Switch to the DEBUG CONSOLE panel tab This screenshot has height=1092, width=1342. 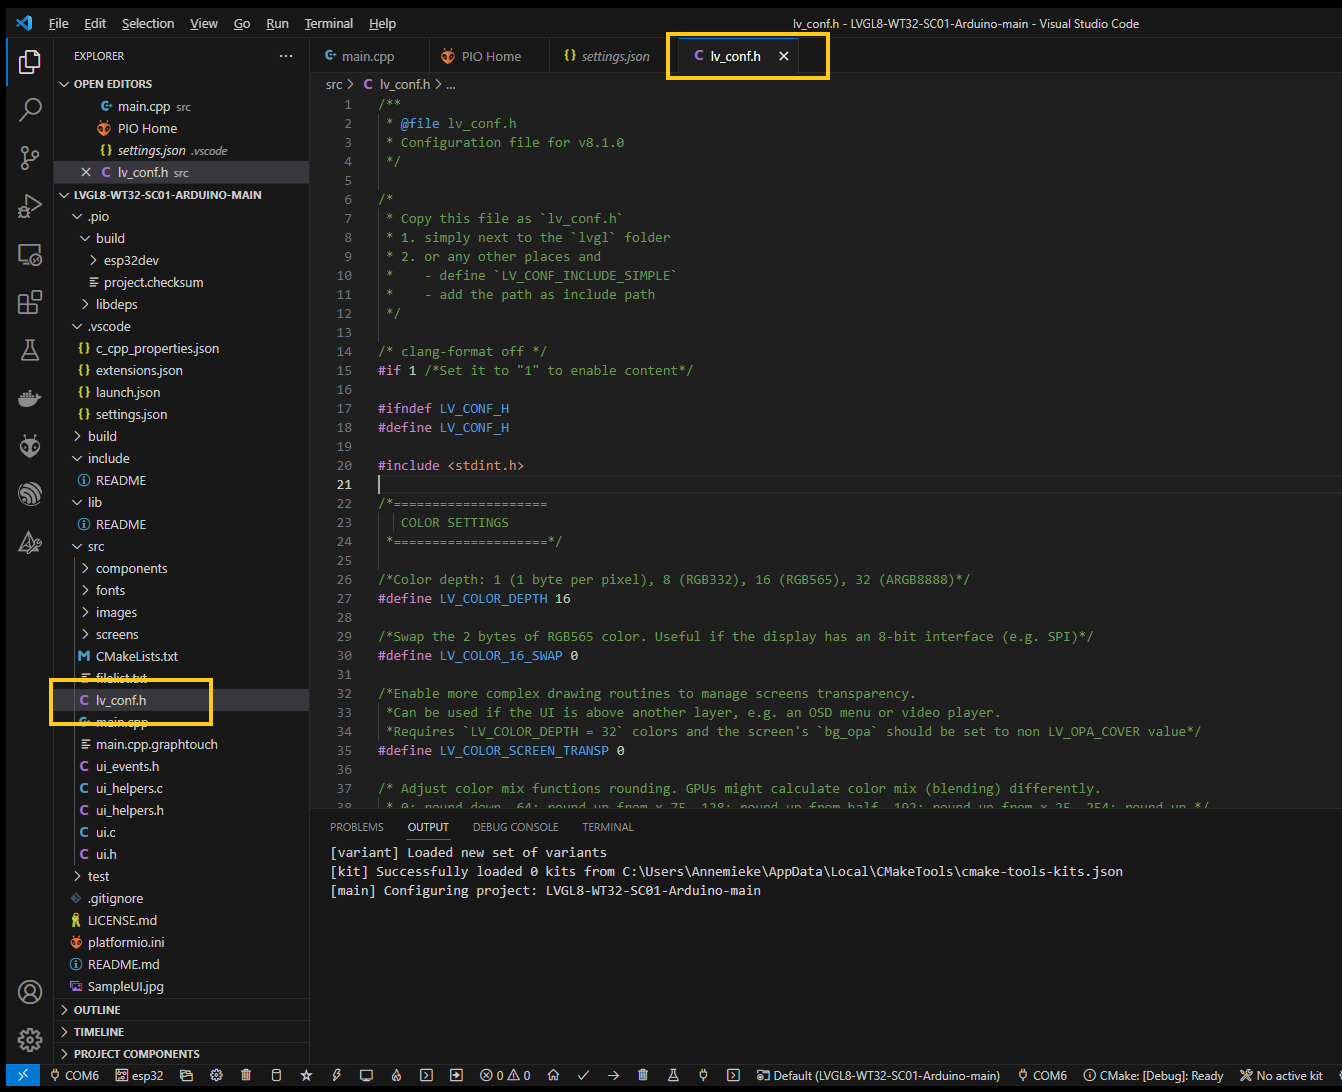click(515, 827)
